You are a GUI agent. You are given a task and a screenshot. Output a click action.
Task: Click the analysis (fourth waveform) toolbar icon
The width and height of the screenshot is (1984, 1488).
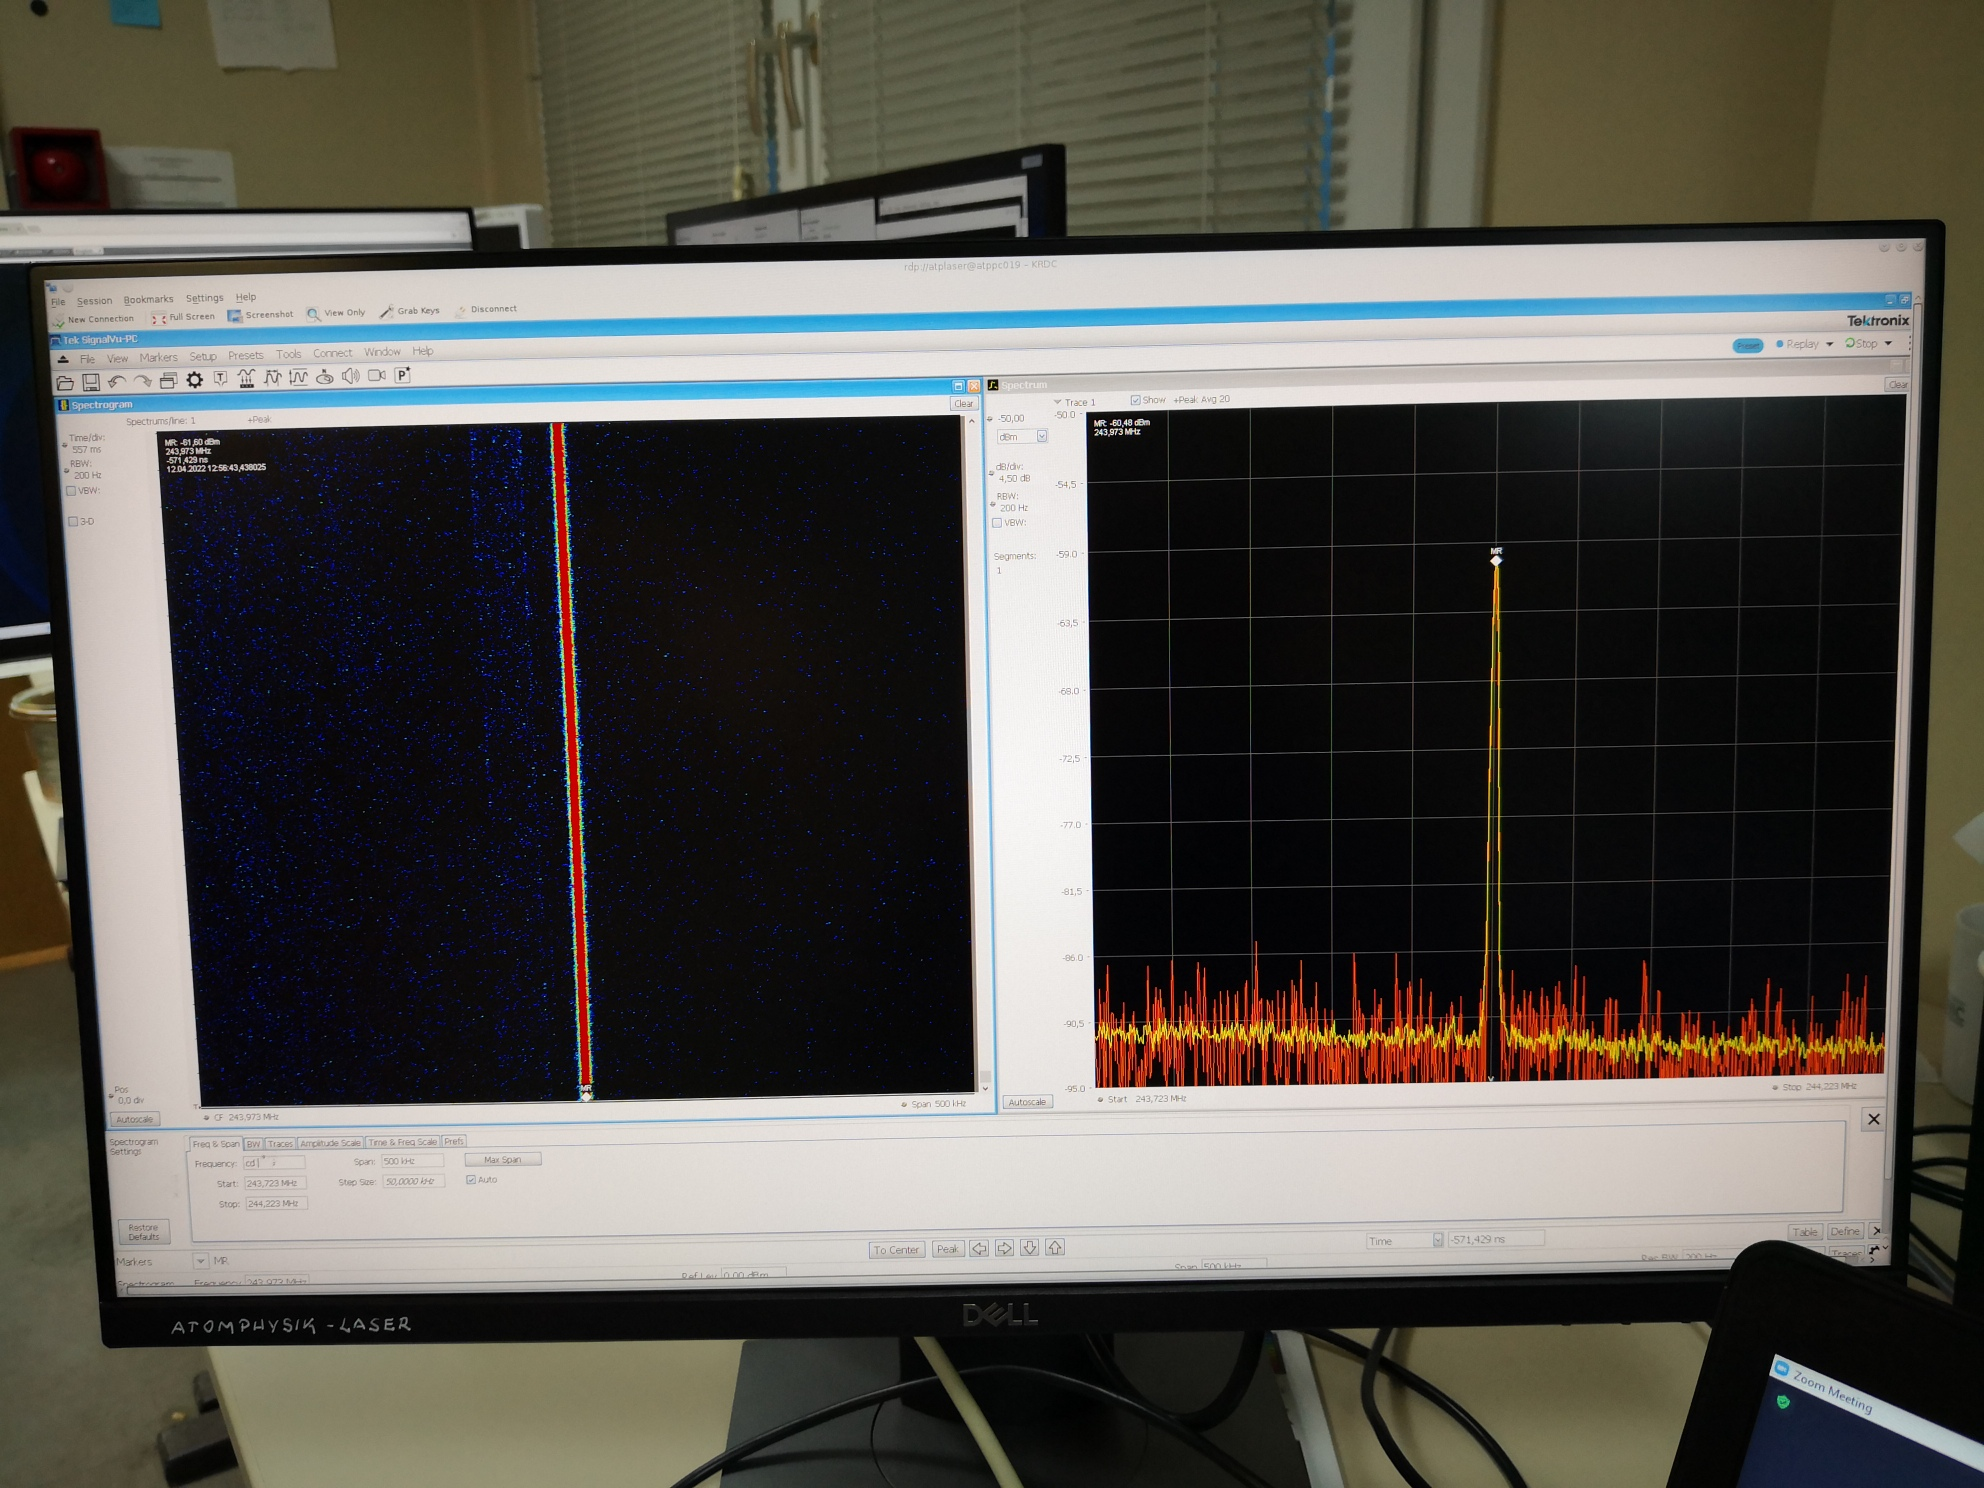coord(298,377)
